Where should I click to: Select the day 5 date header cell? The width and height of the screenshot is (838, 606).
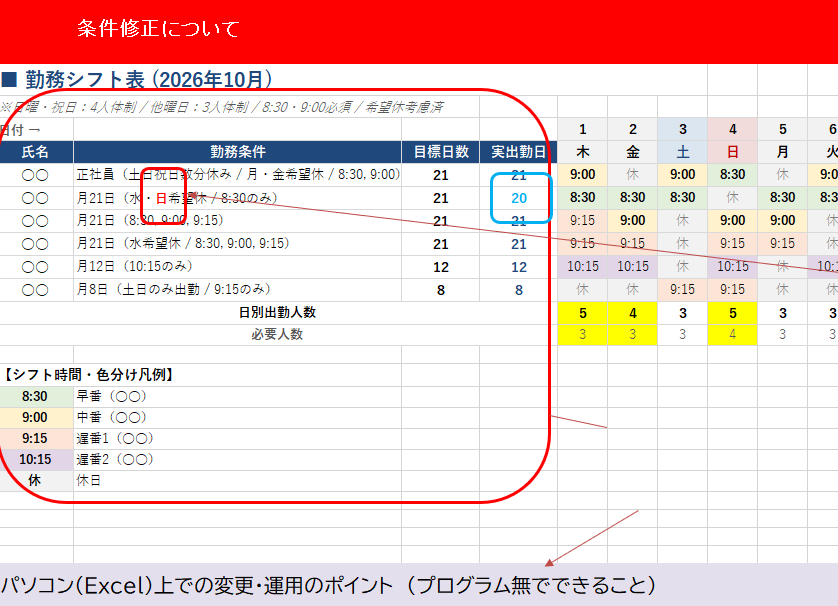coord(782,129)
